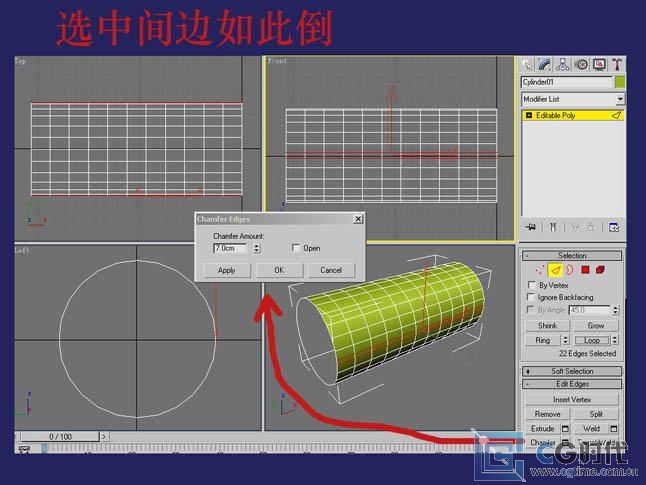The height and width of the screenshot is (485, 646).
Task: Click the 0 / 100 time slider
Action: 60,436
